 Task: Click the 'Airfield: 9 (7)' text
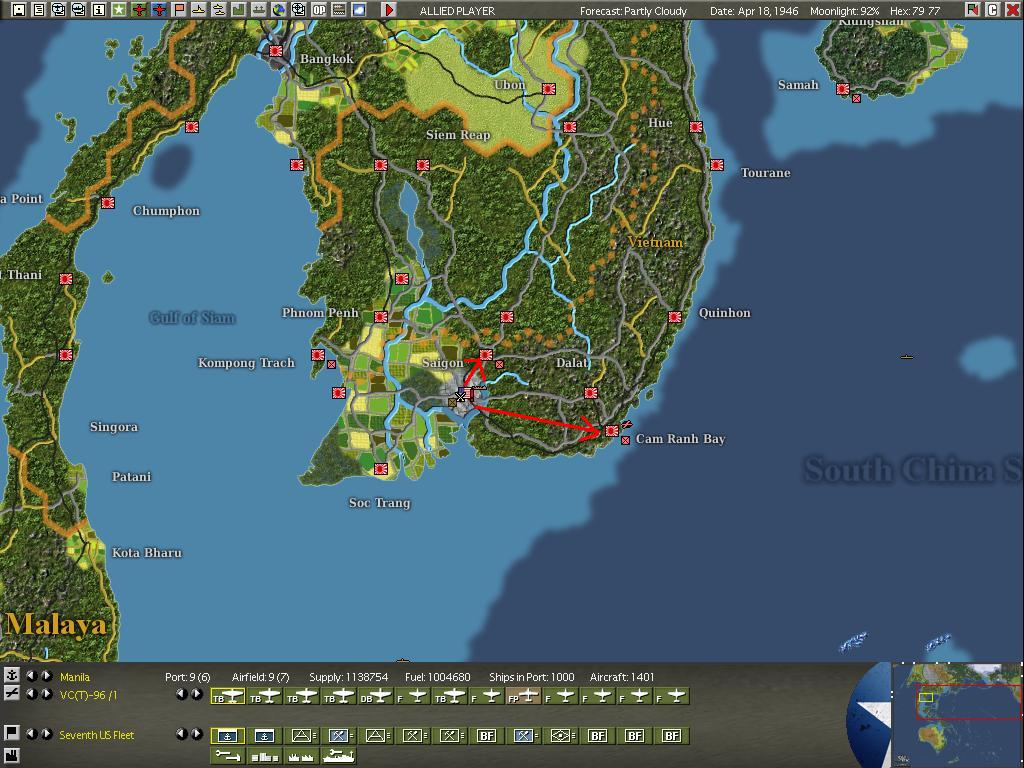261,677
